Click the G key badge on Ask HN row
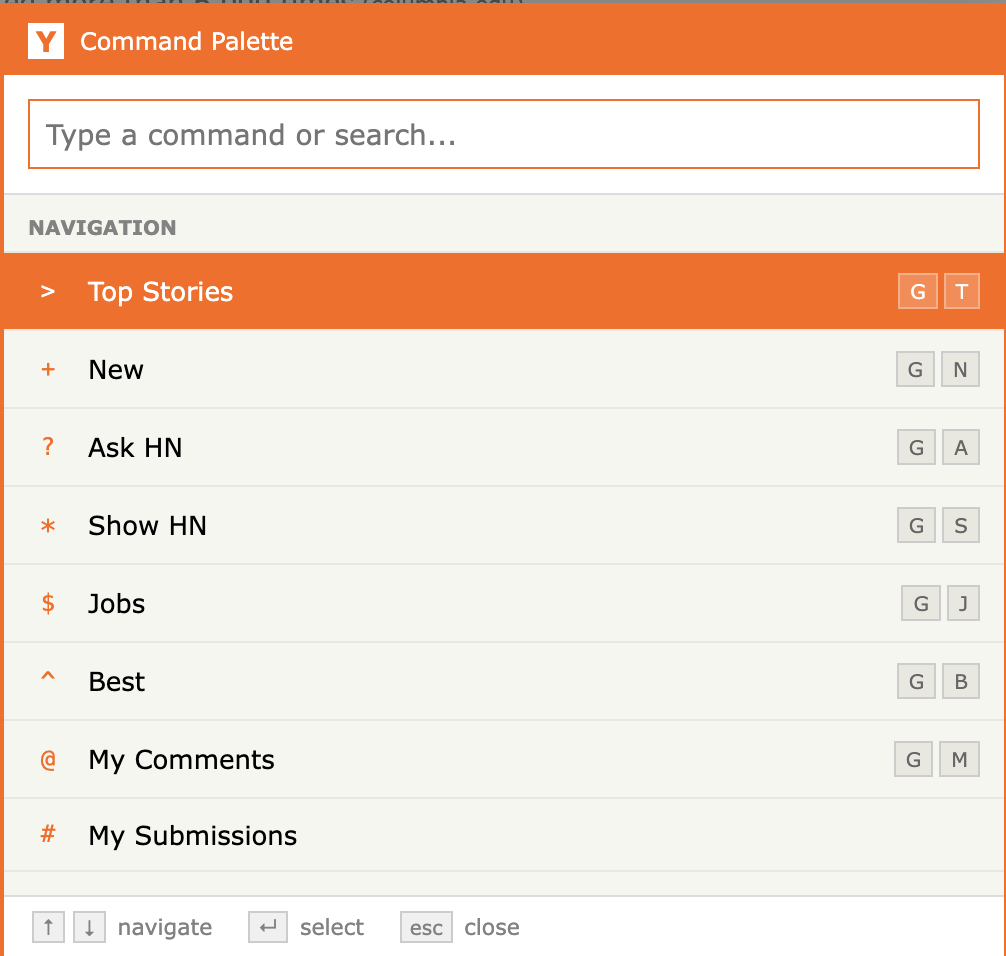 pos(917,447)
